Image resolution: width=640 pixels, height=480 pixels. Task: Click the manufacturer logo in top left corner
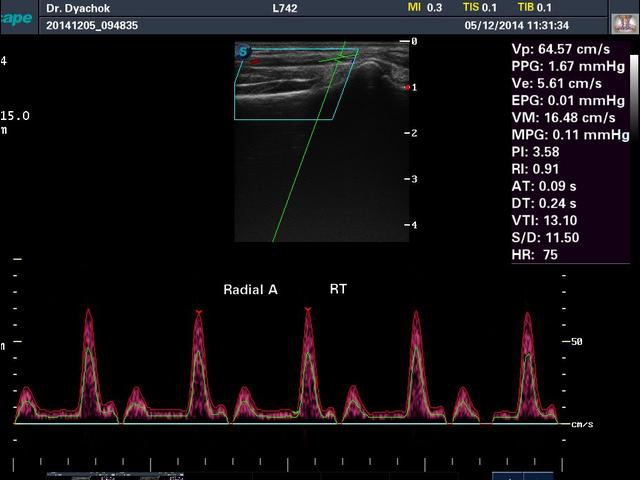(17, 17)
